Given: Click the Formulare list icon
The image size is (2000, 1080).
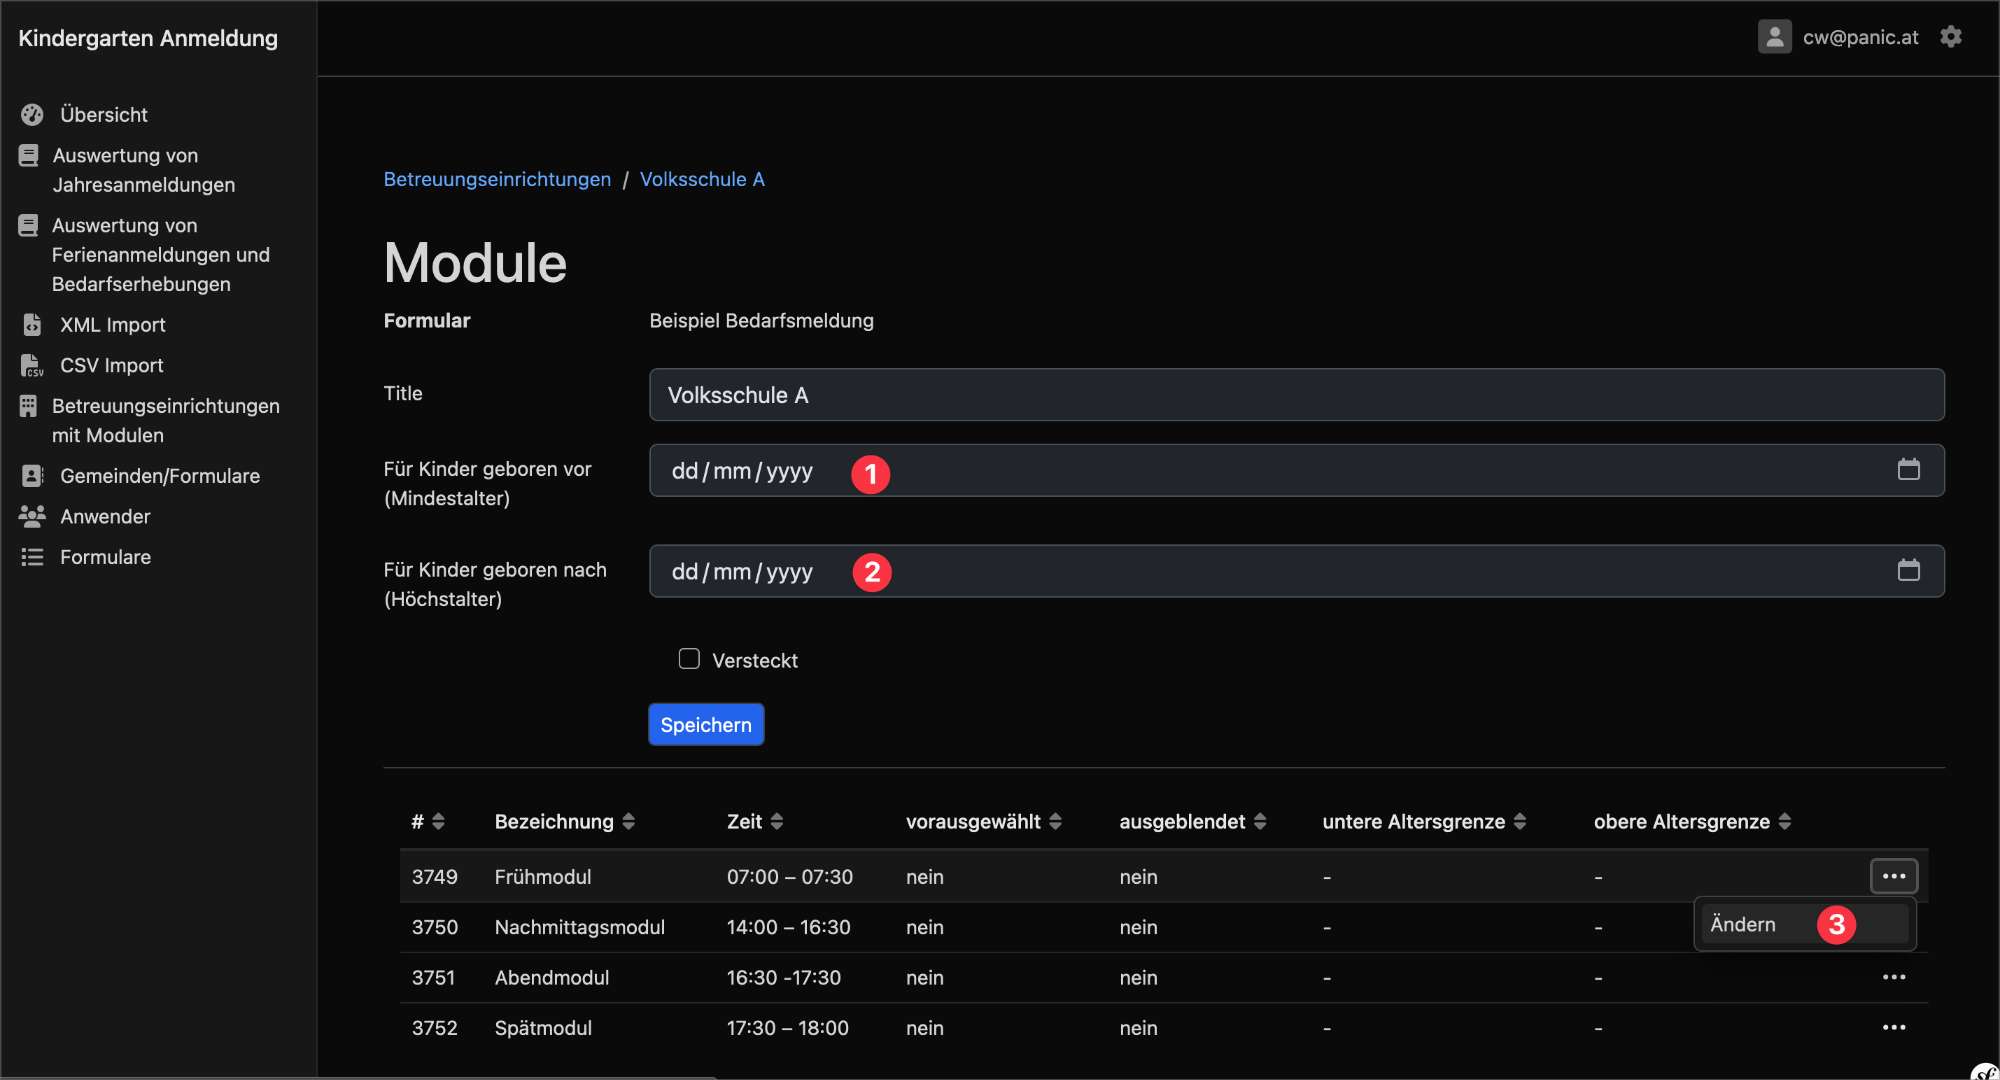Looking at the screenshot, I should pyautogui.click(x=32, y=557).
